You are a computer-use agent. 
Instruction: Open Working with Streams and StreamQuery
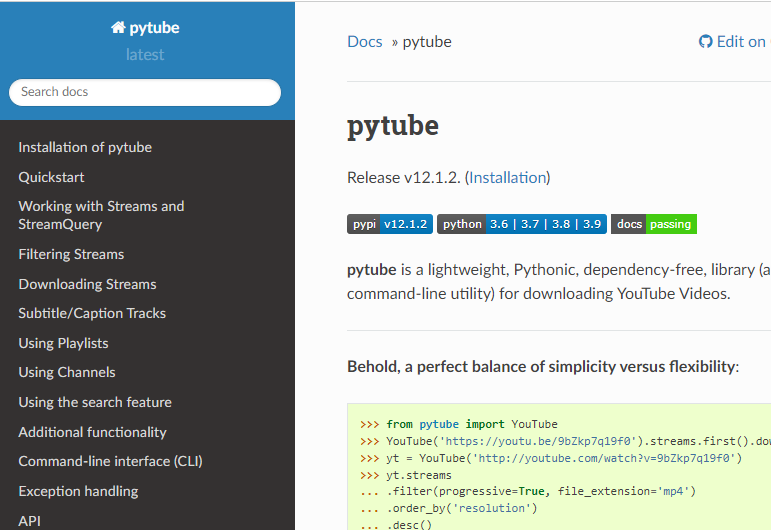point(101,215)
